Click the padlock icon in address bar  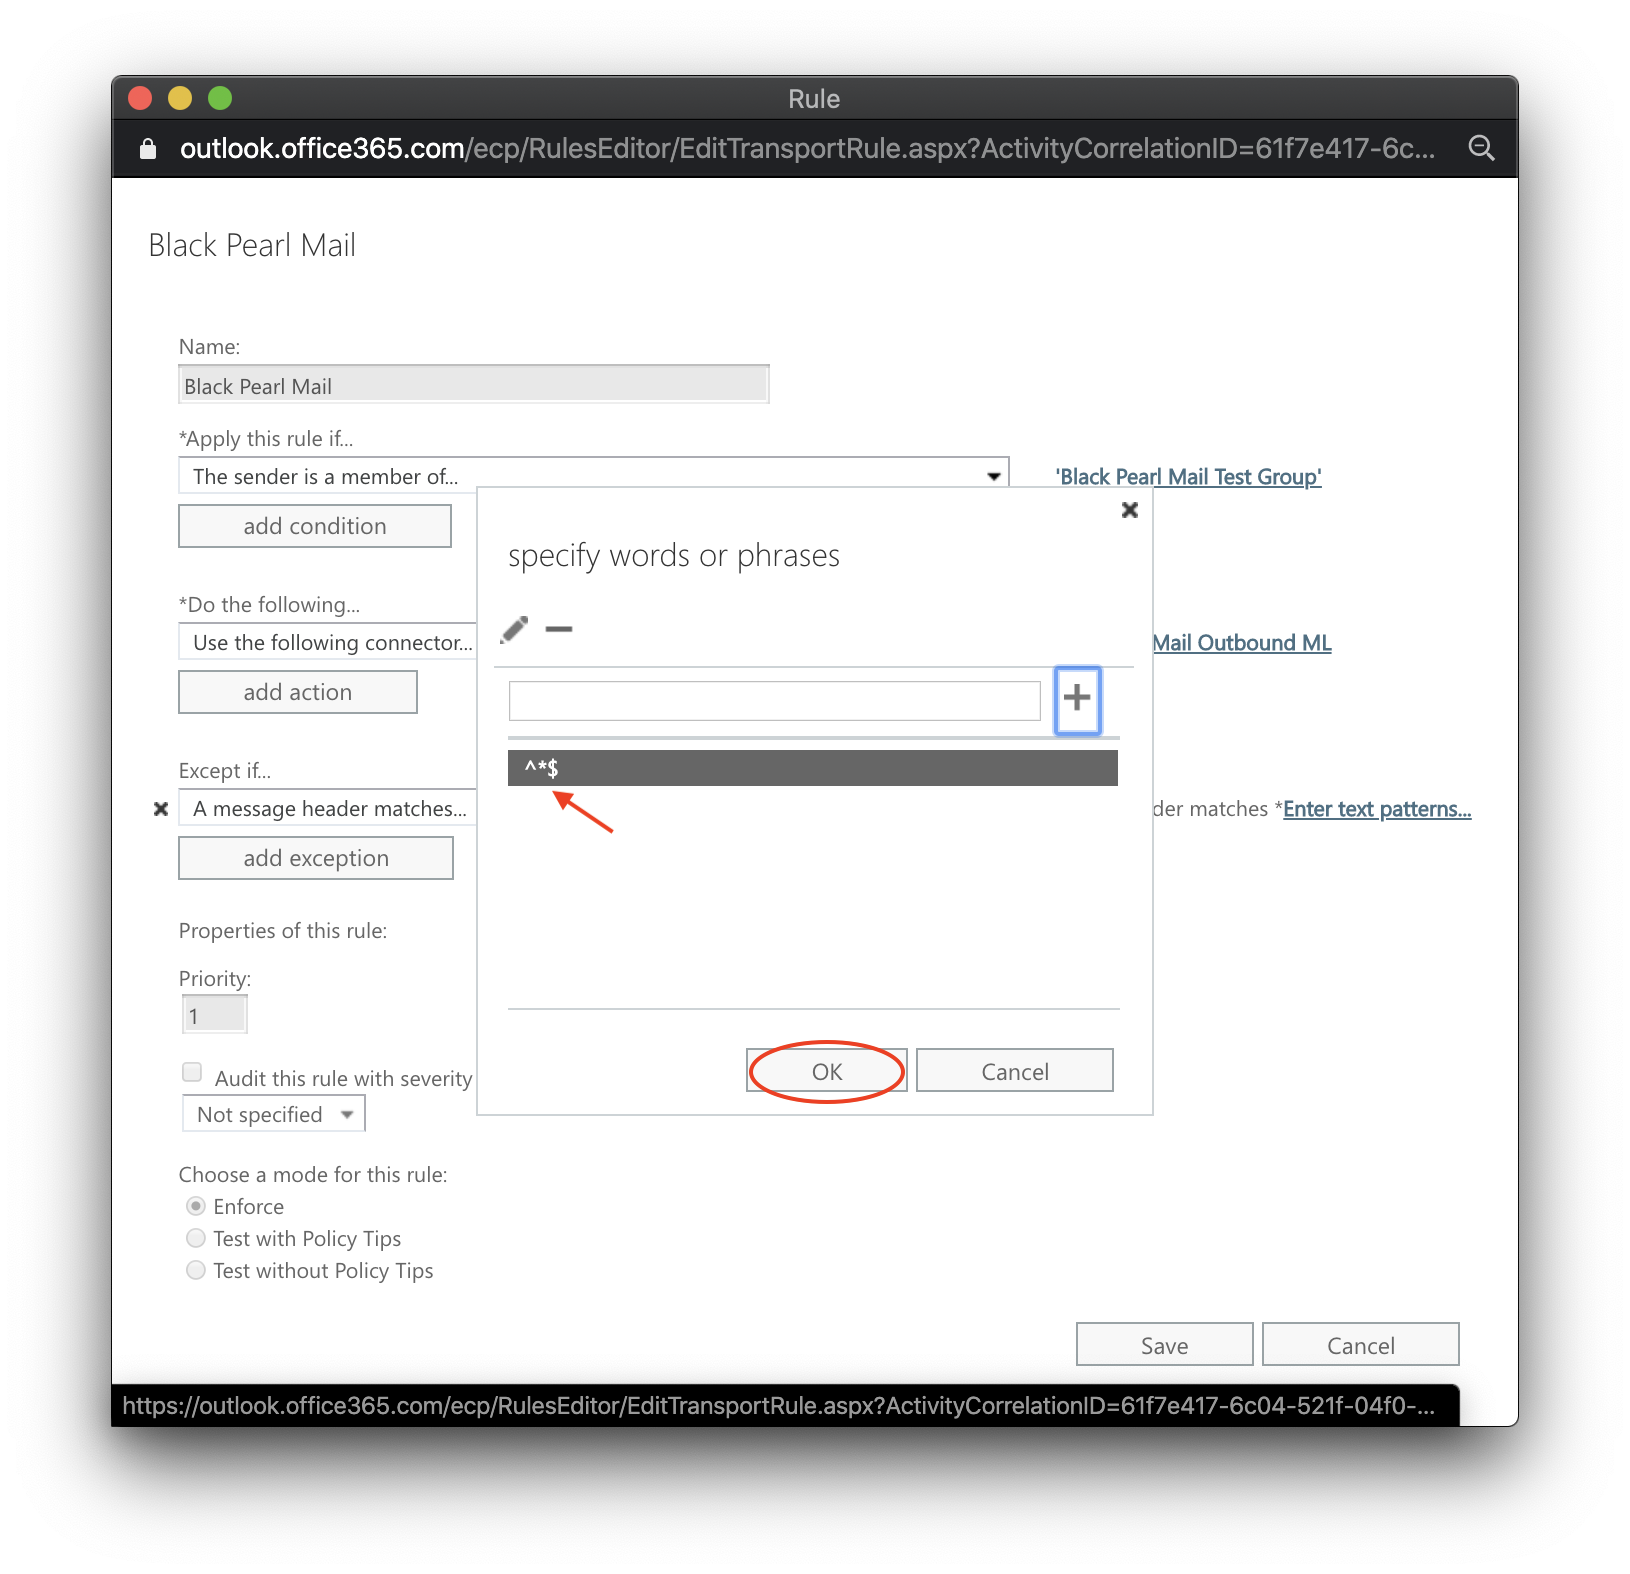[148, 148]
